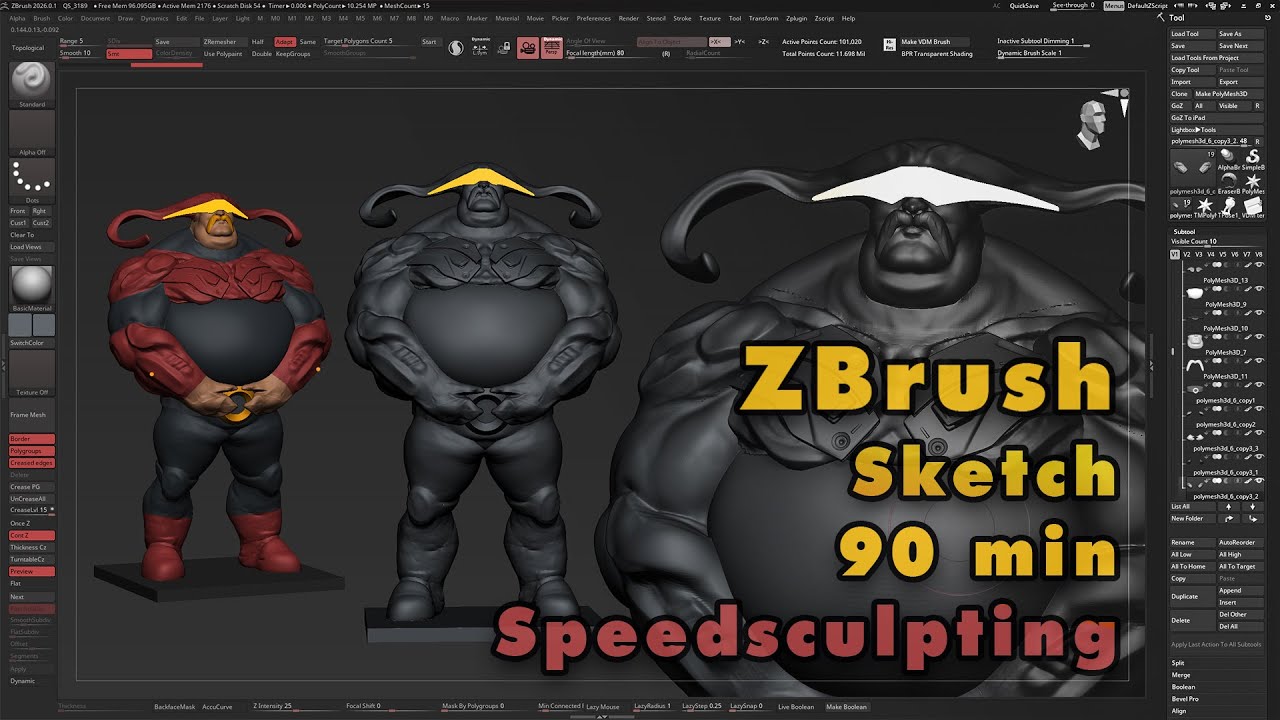1280x720 pixels.
Task: Toggle the Persp perspective button
Action: coord(551,47)
